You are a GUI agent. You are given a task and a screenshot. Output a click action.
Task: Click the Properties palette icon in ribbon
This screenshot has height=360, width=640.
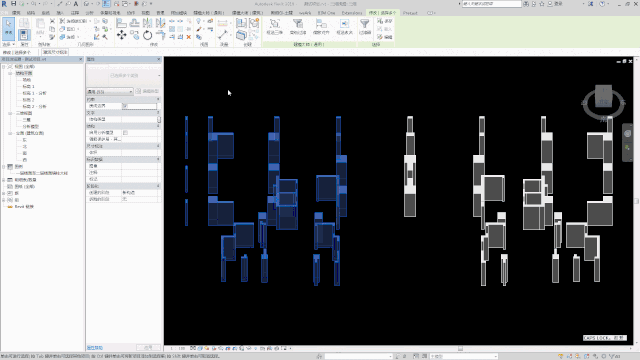tap(24, 35)
